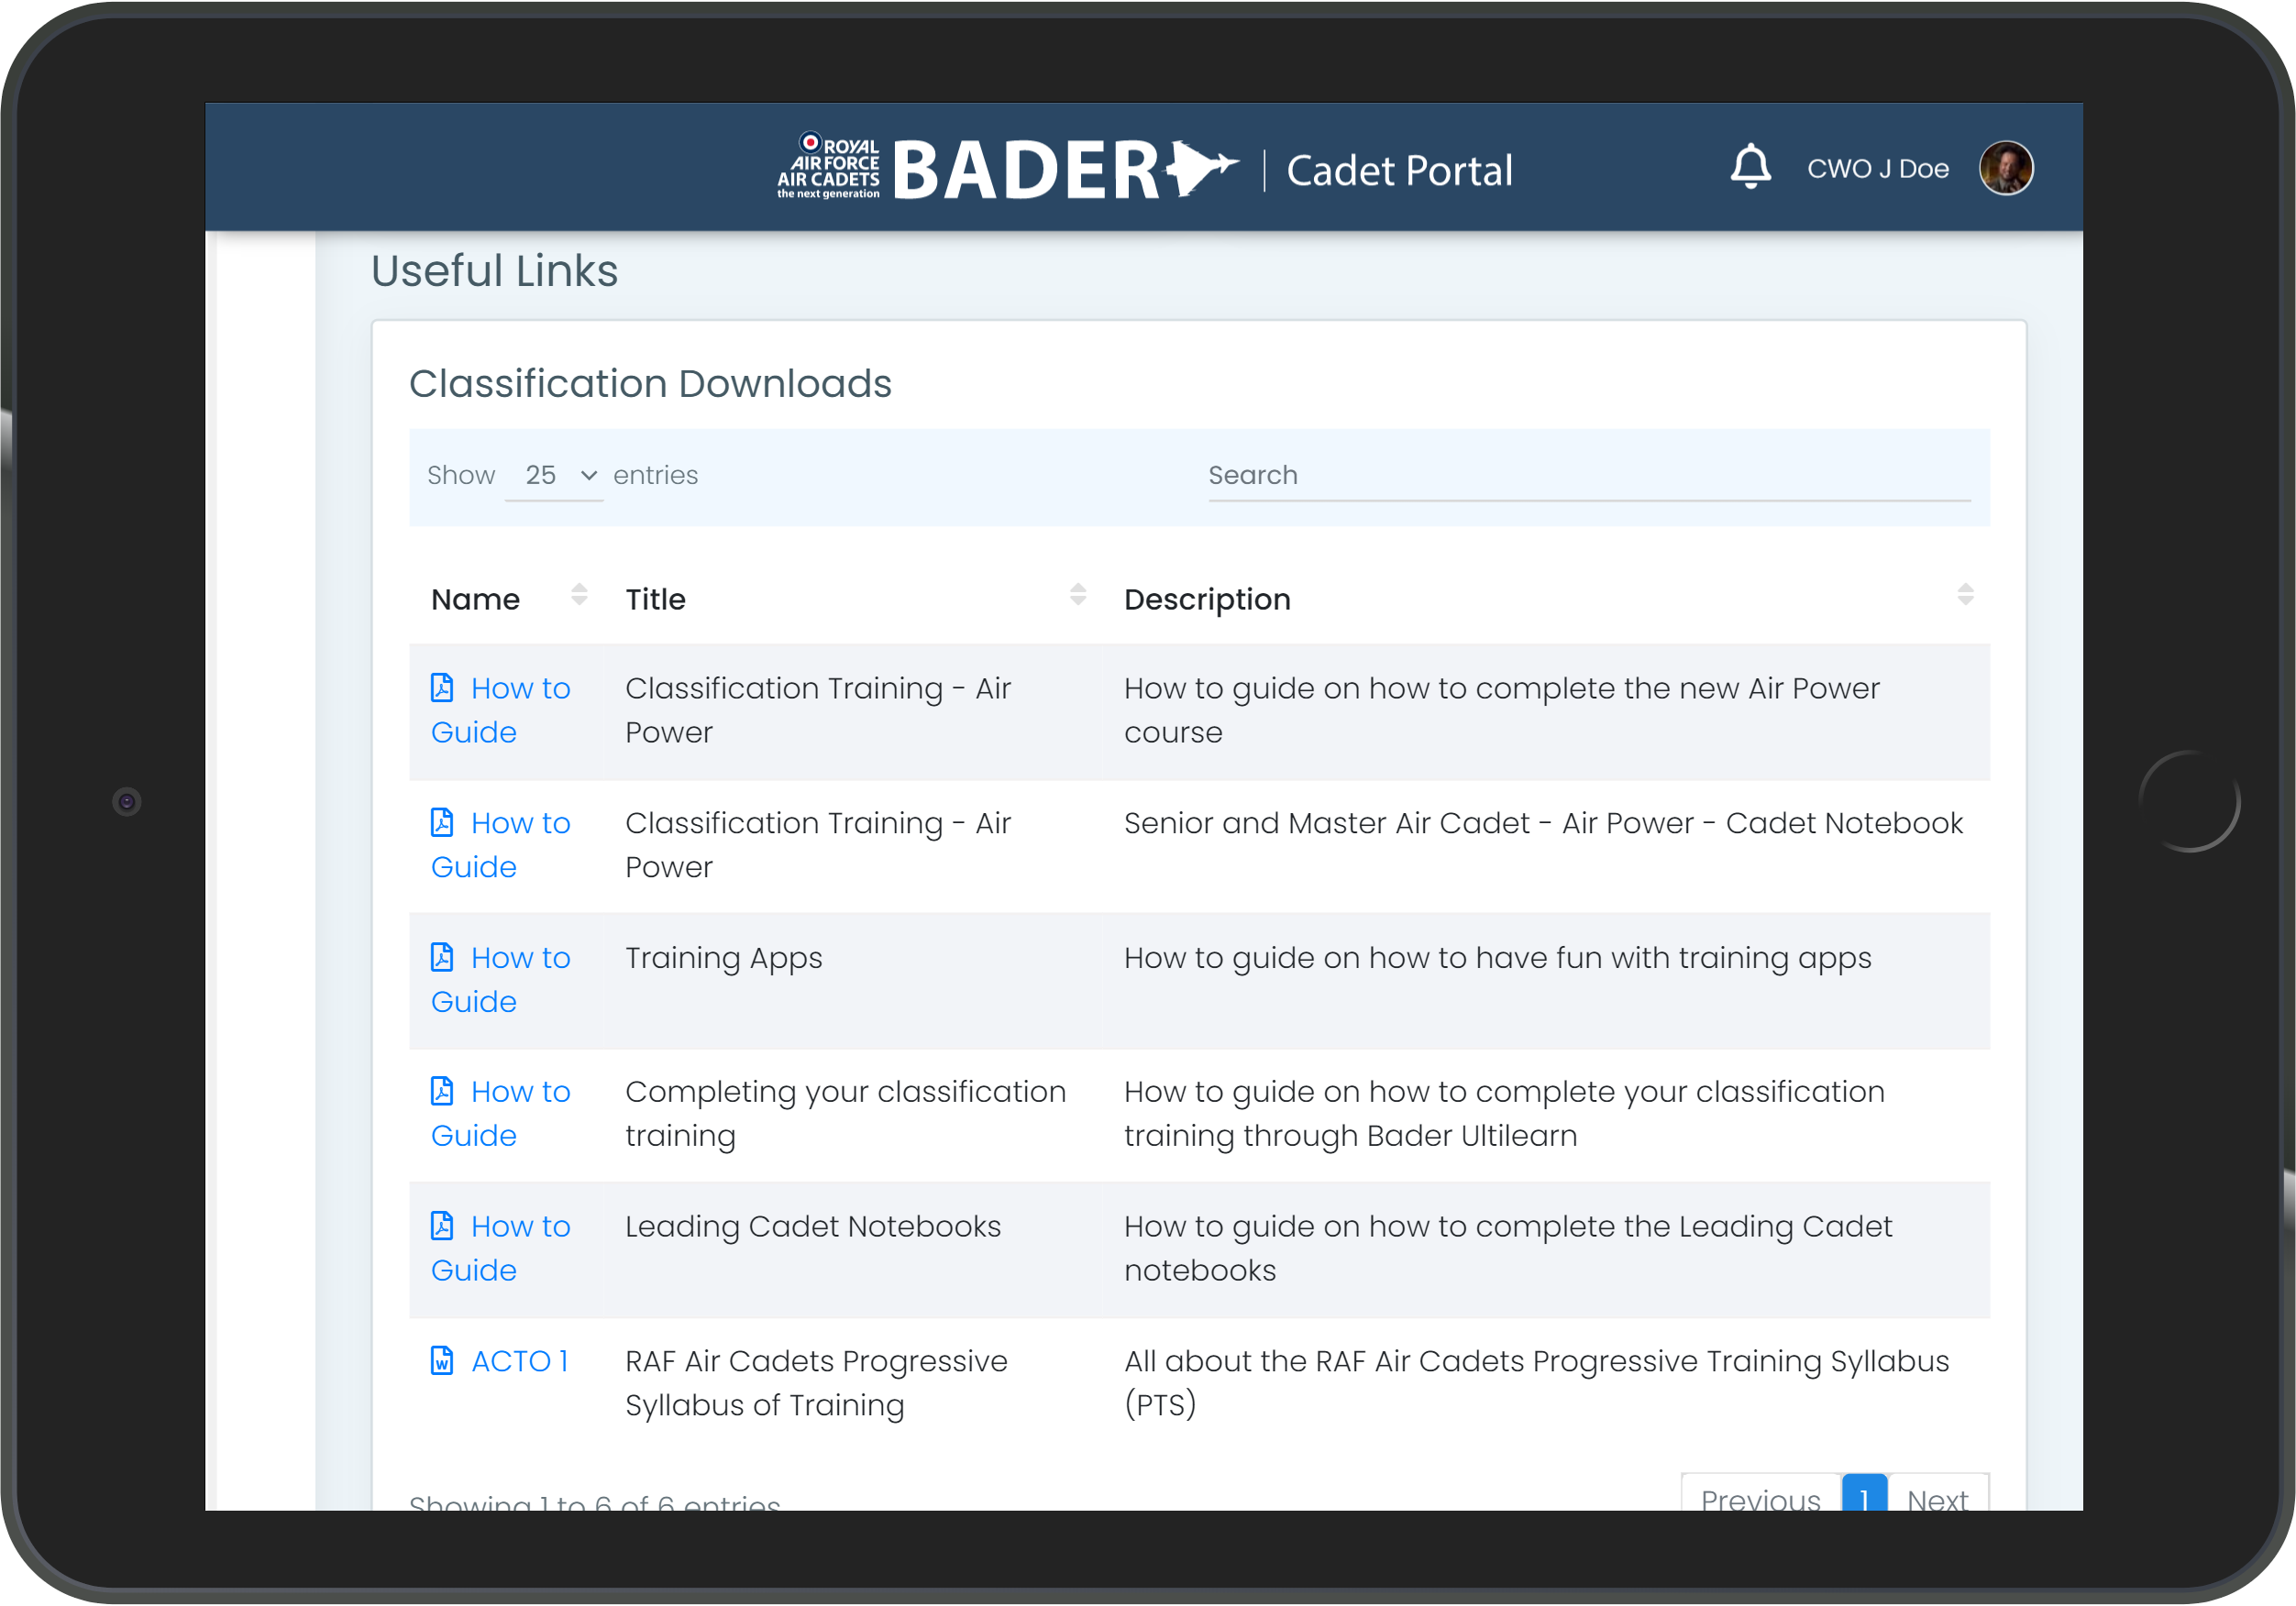The width and height of the screenshot is (2296, 1606).
Task: Open the ACTO 1 document link
Action: click(519, 1361)
